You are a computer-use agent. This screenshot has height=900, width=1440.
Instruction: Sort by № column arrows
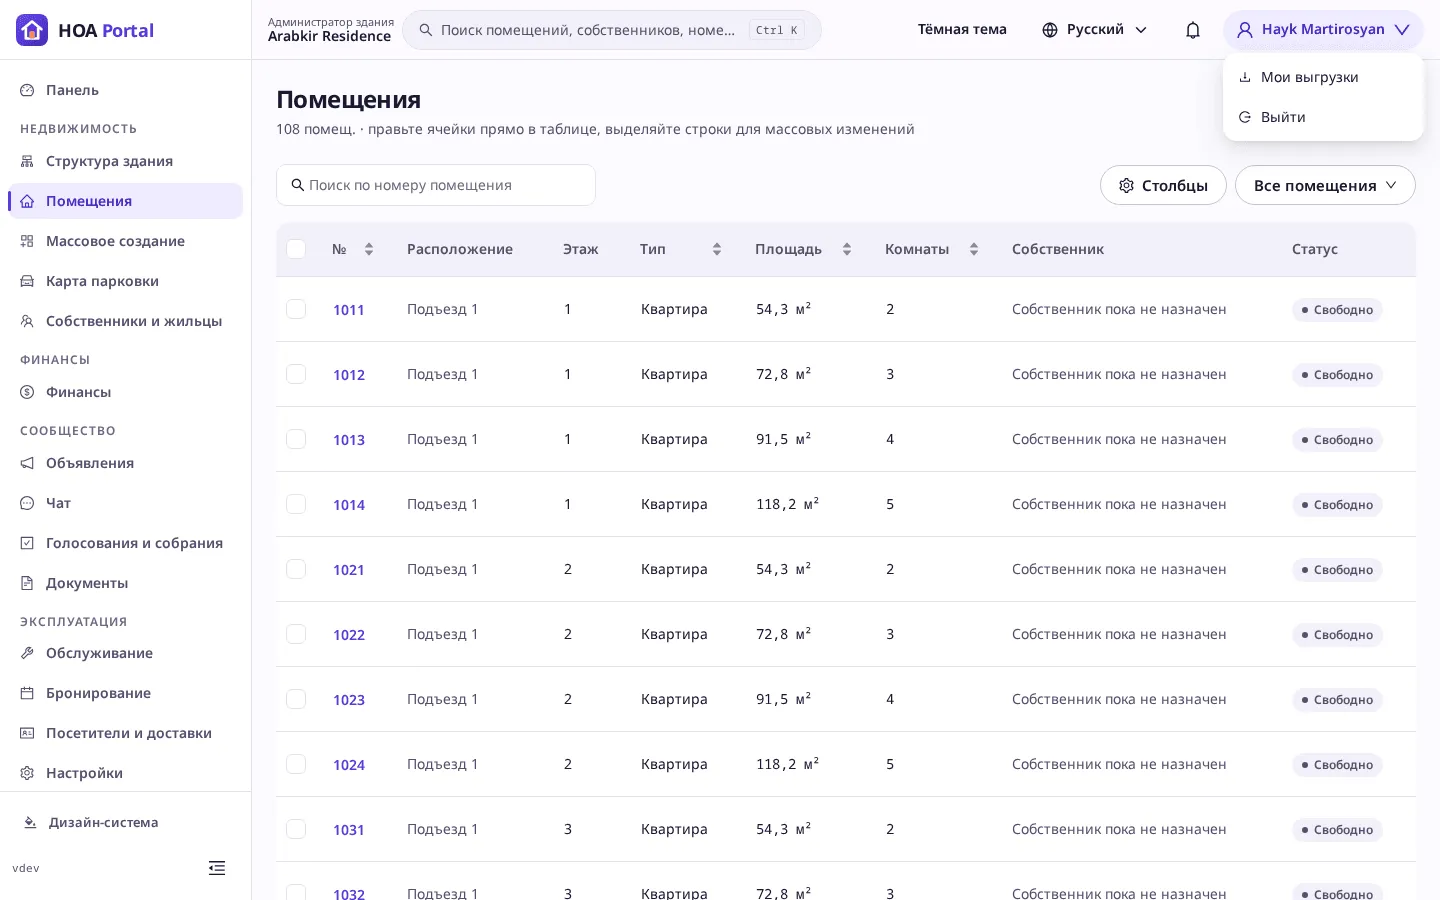pos(369,249)
